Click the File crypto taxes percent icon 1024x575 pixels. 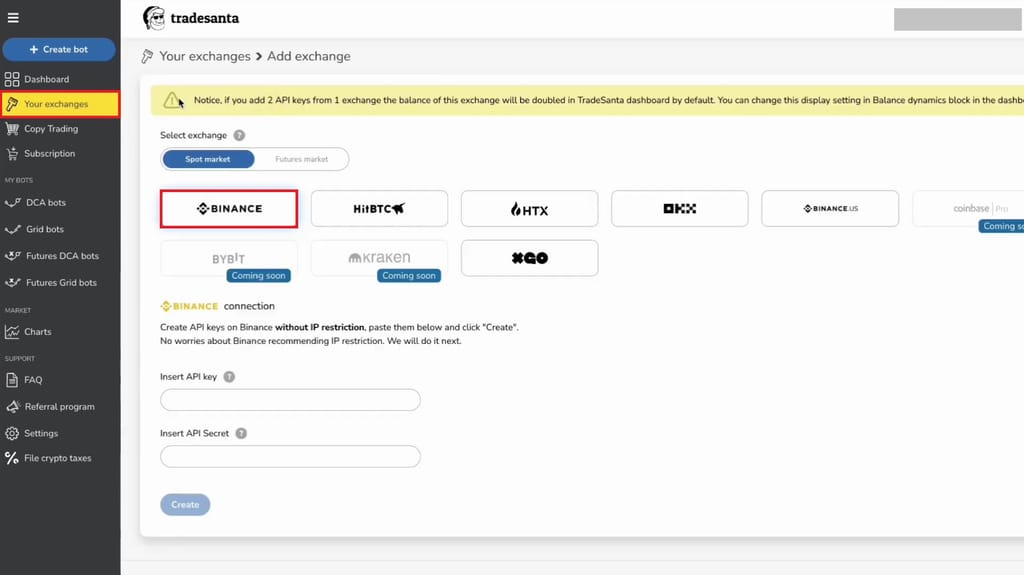[12, 458]
